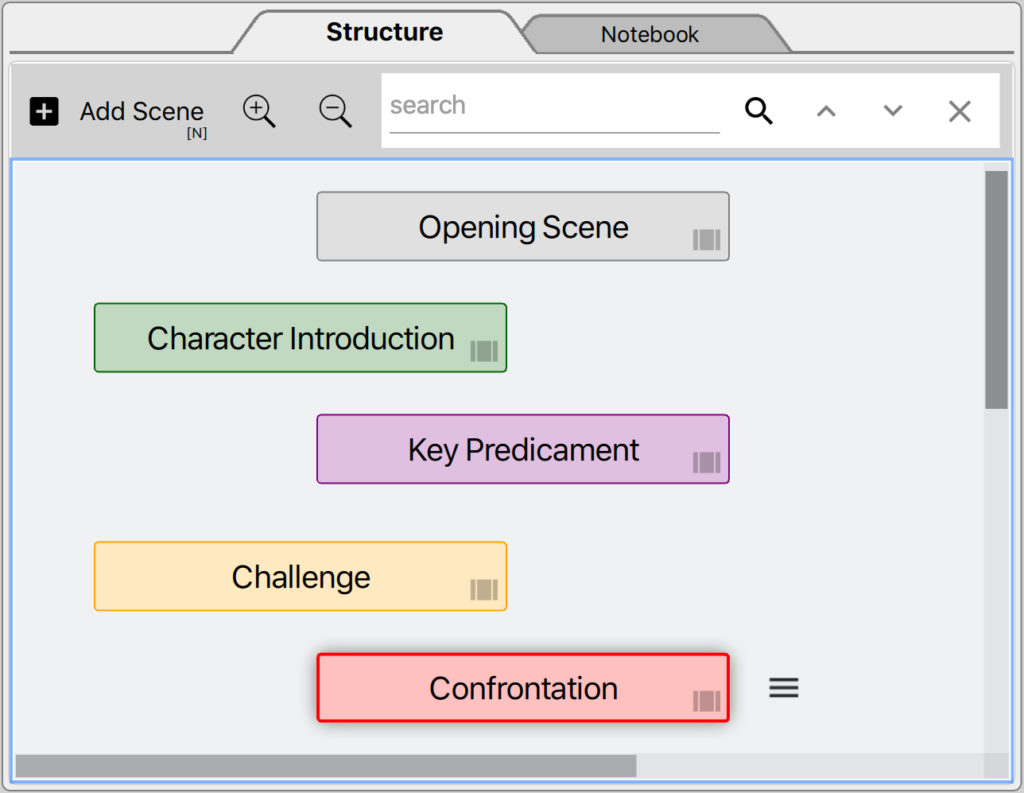Jump to next search result arrow
This screenshot has width=1024, height=793.
(893, 111)
